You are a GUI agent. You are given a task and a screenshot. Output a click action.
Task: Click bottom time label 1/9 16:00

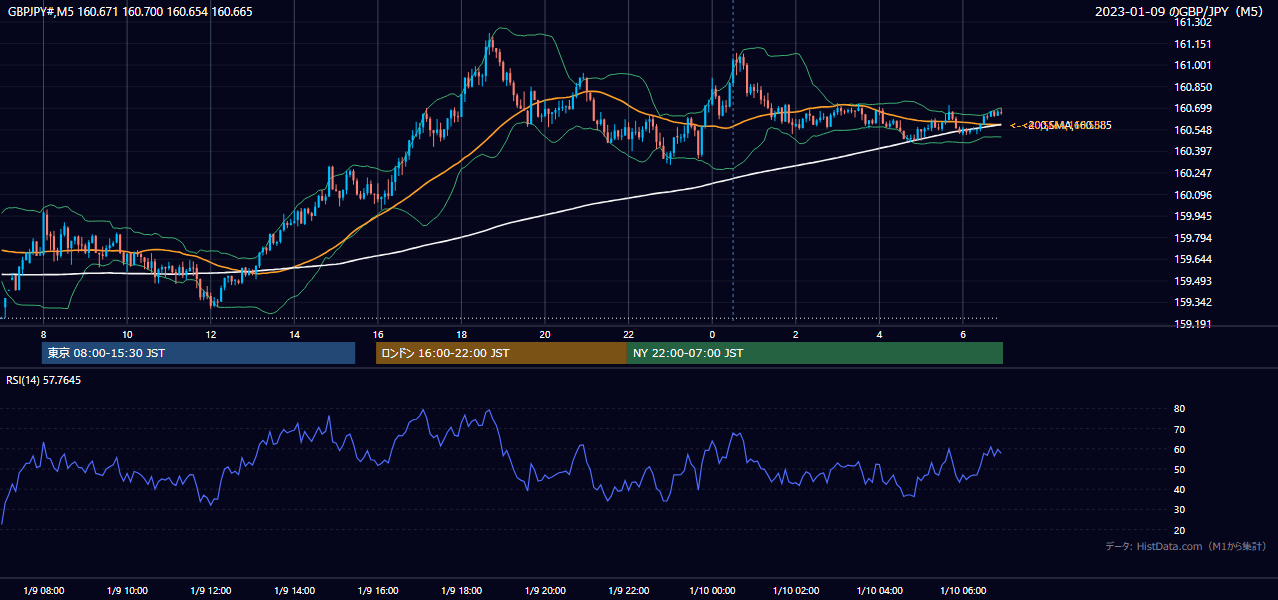coord(377,591)
